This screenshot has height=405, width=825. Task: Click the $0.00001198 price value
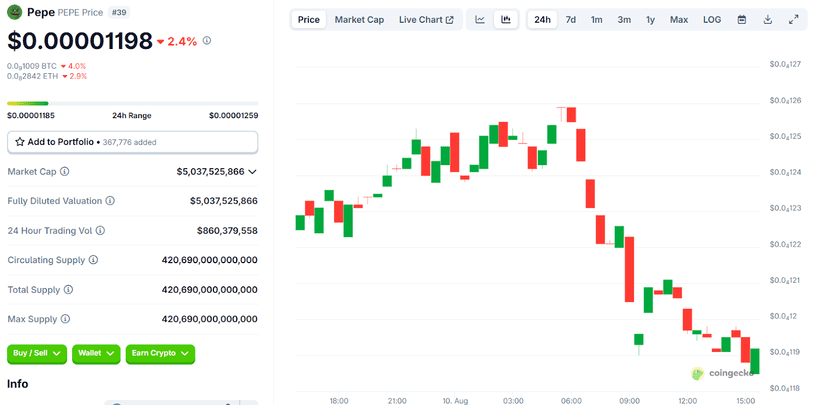80,41
